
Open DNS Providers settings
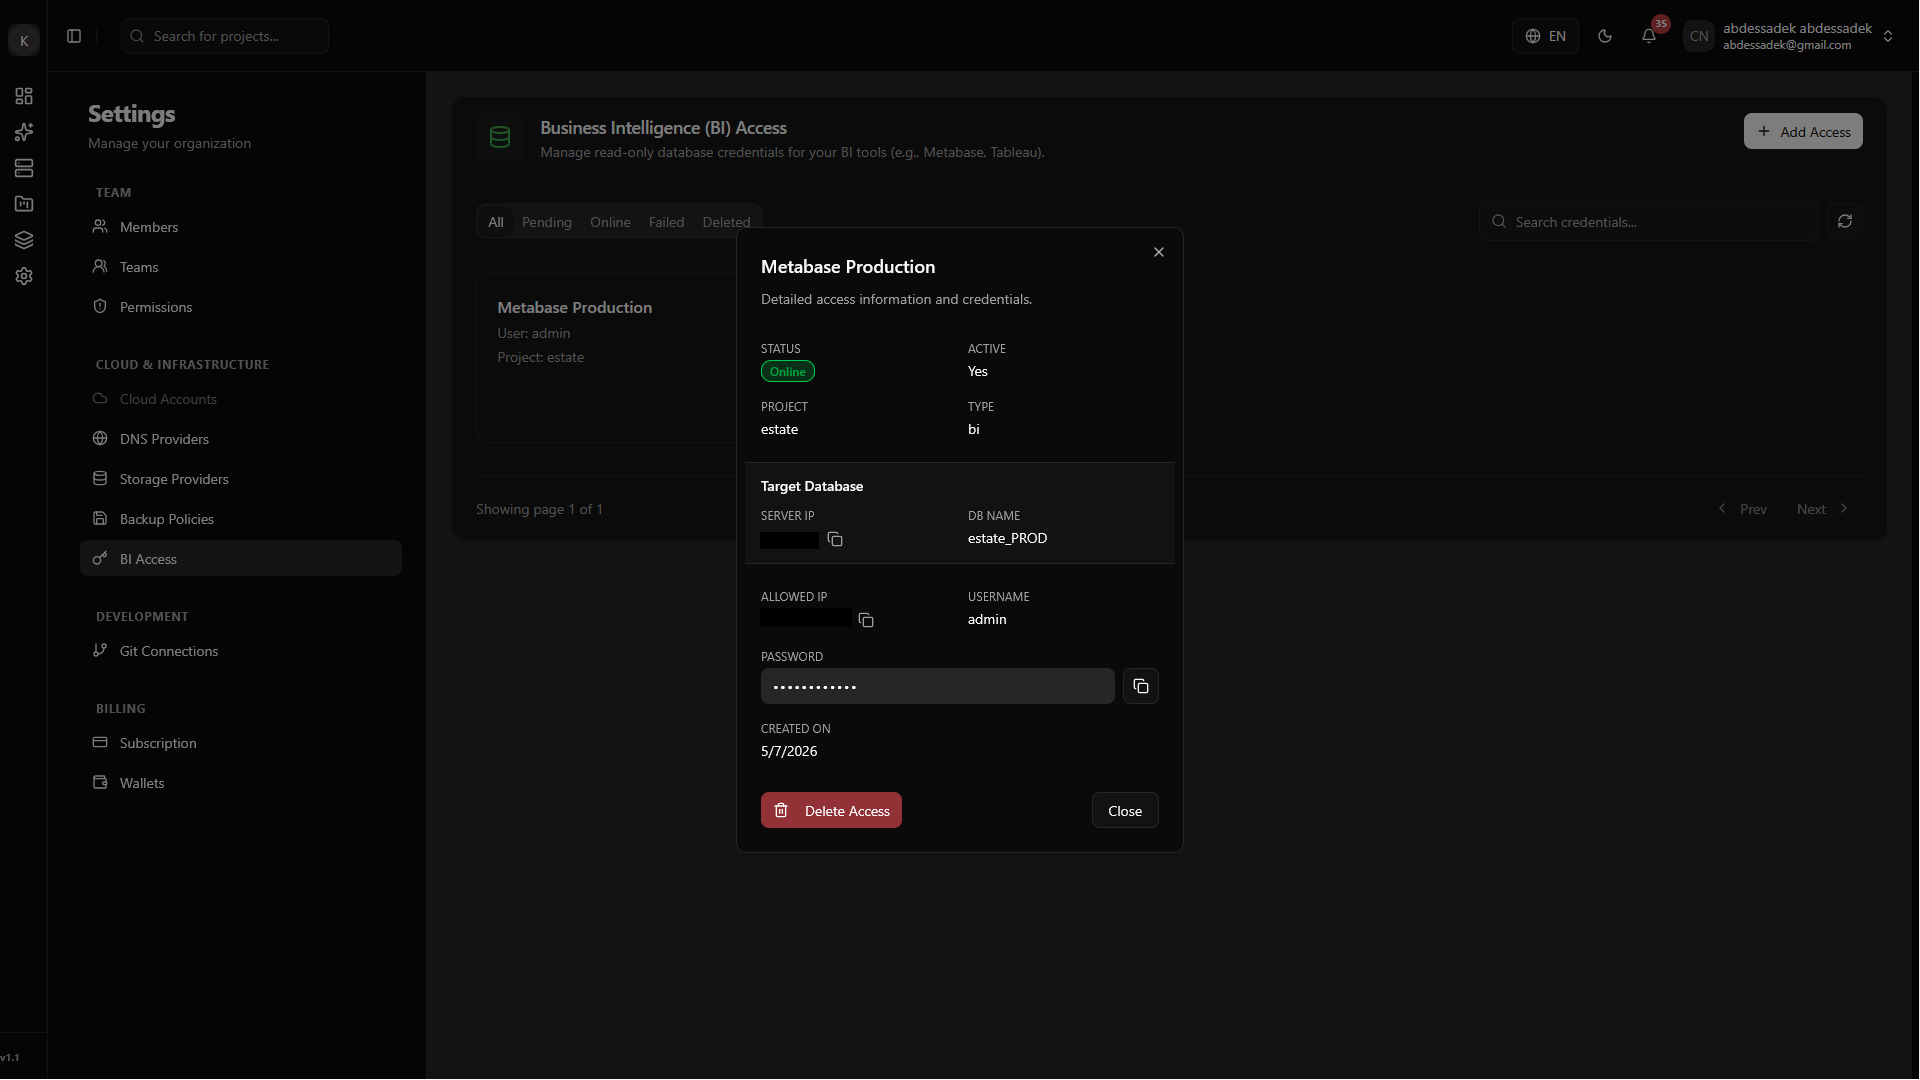pyautogui.click(x=241, y=439)
